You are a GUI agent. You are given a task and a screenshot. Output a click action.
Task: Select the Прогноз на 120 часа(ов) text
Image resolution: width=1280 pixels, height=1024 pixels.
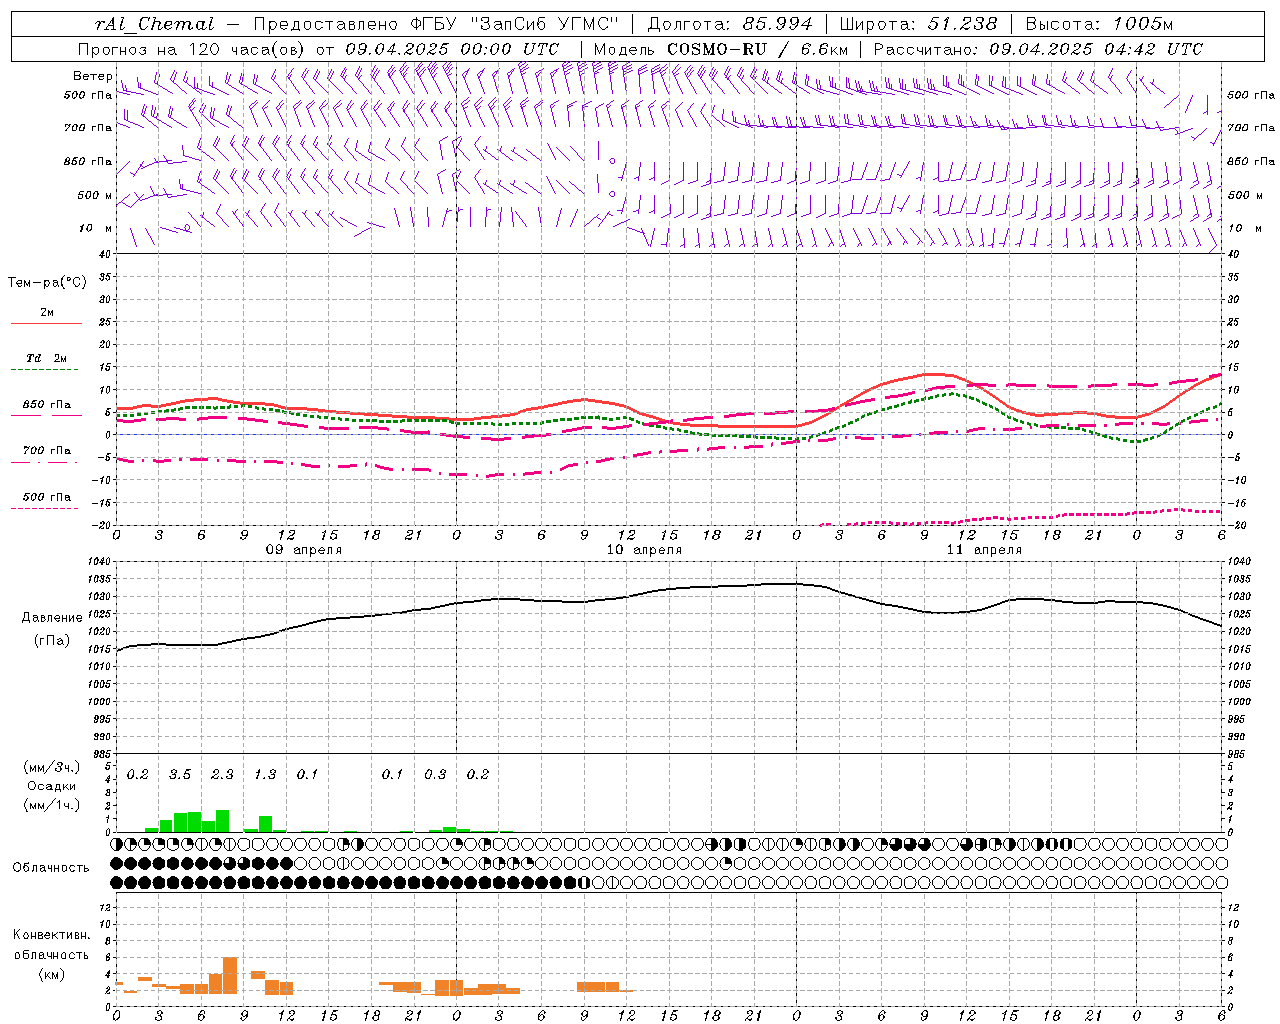[x=193, y=49]
